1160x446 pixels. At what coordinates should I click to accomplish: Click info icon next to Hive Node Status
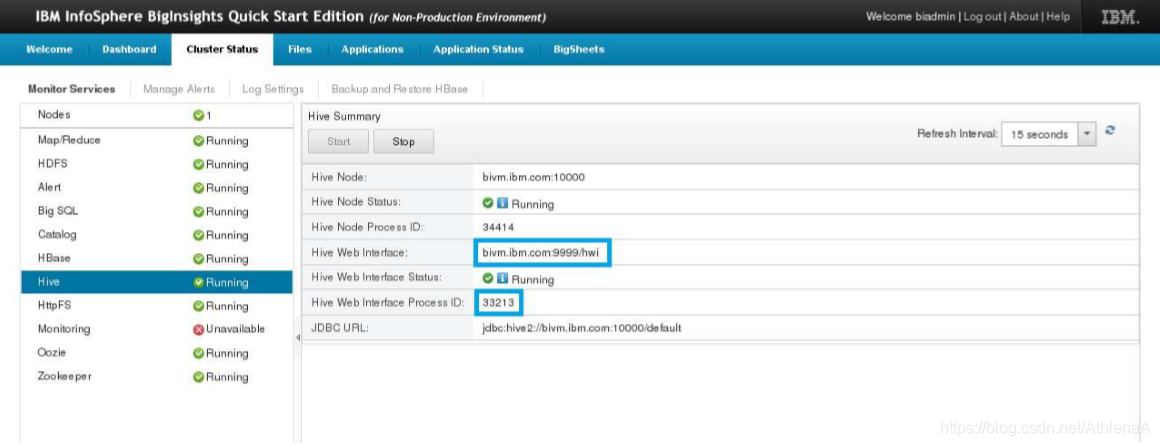(502, 203)
